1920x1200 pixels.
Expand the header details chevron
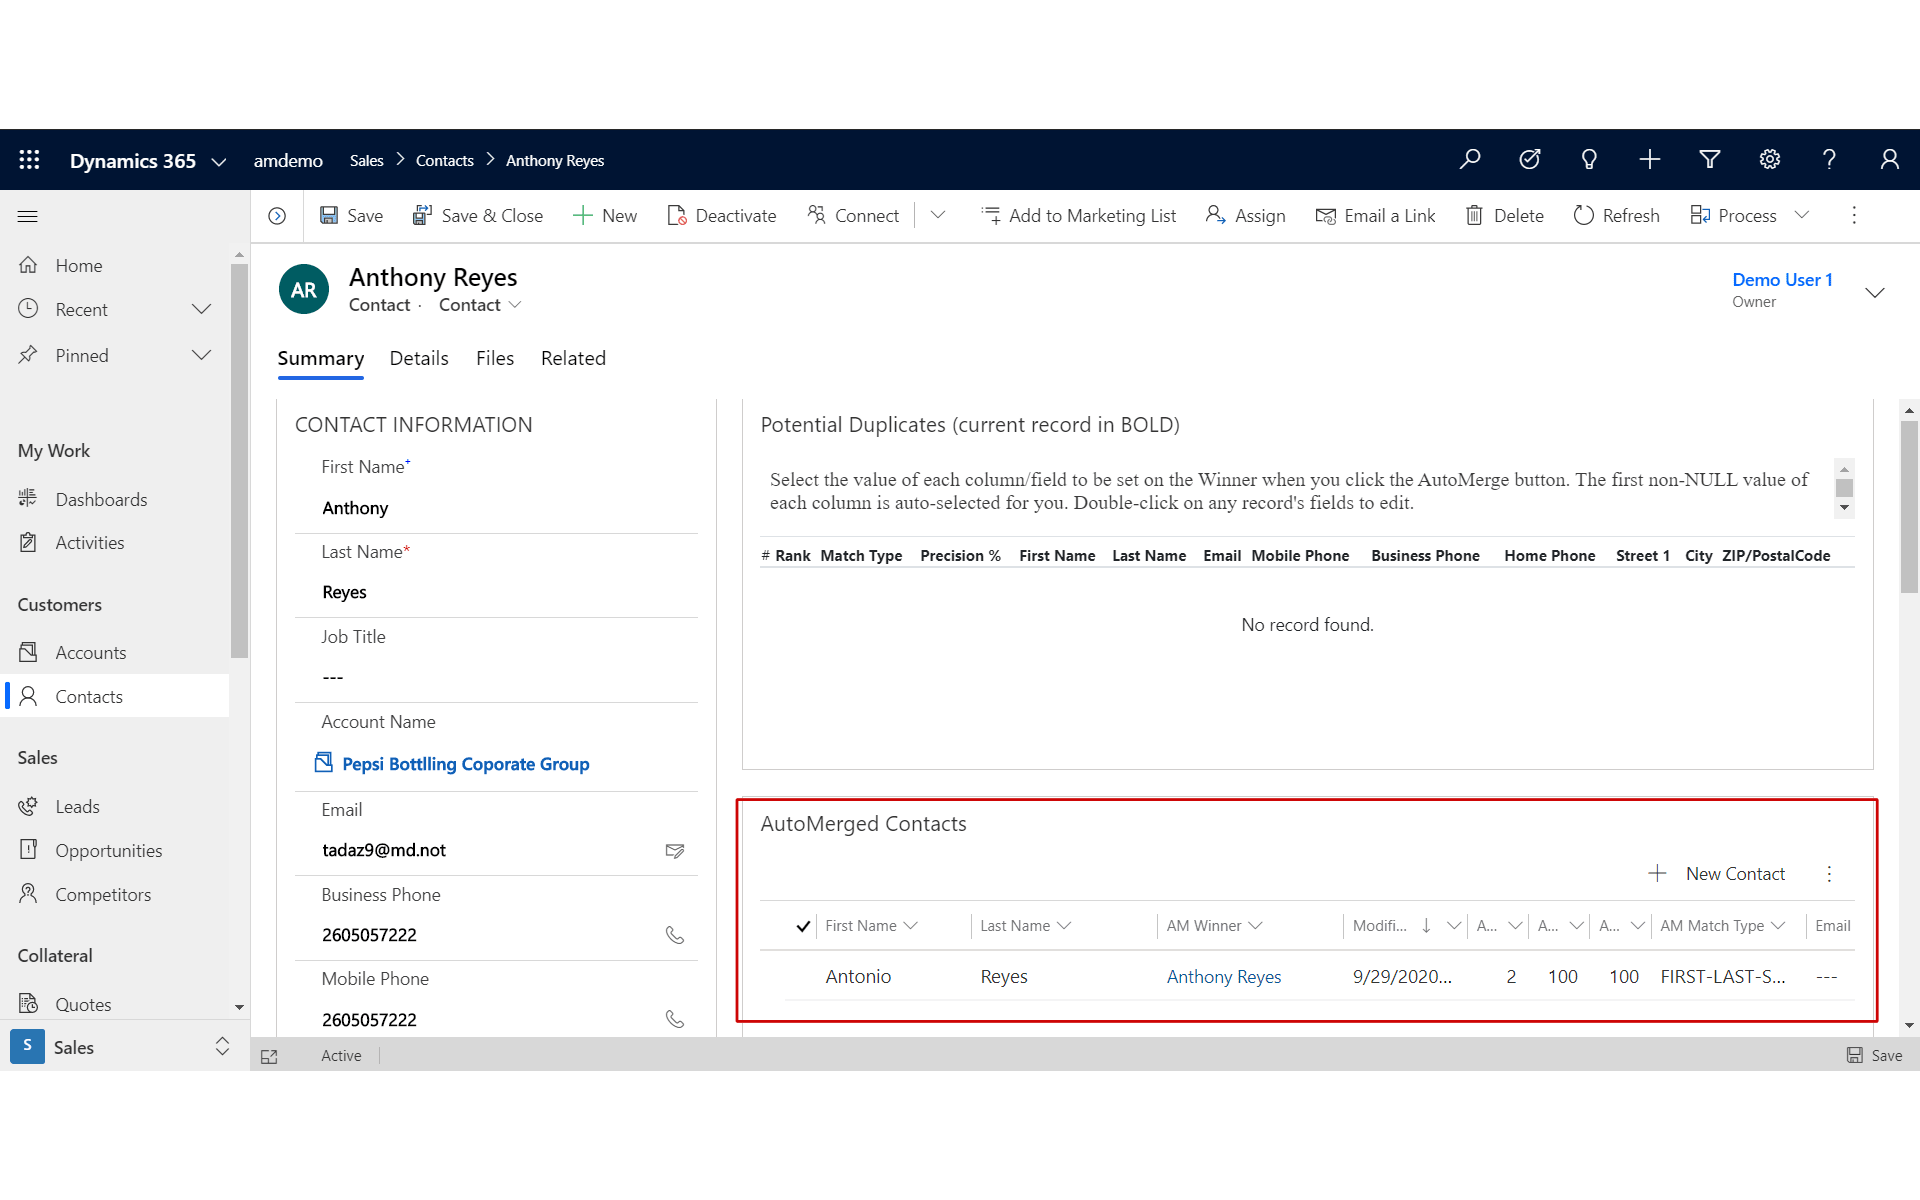(x=1875, y=293)
